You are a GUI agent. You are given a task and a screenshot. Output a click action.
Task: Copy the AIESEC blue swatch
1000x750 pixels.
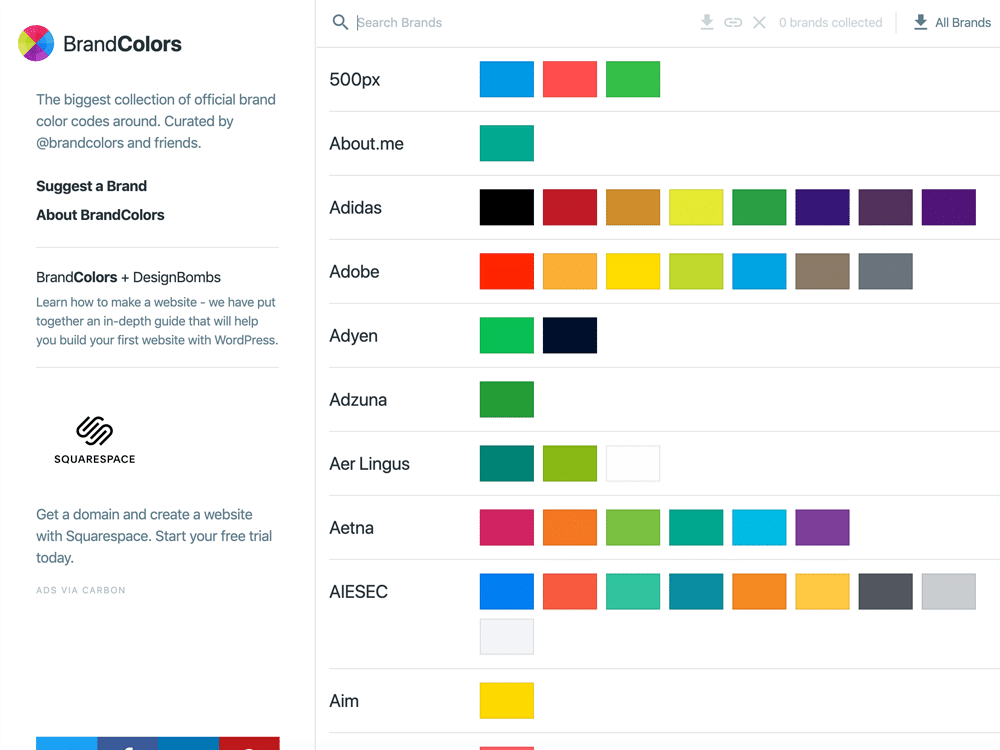click(x=507, y=591)
